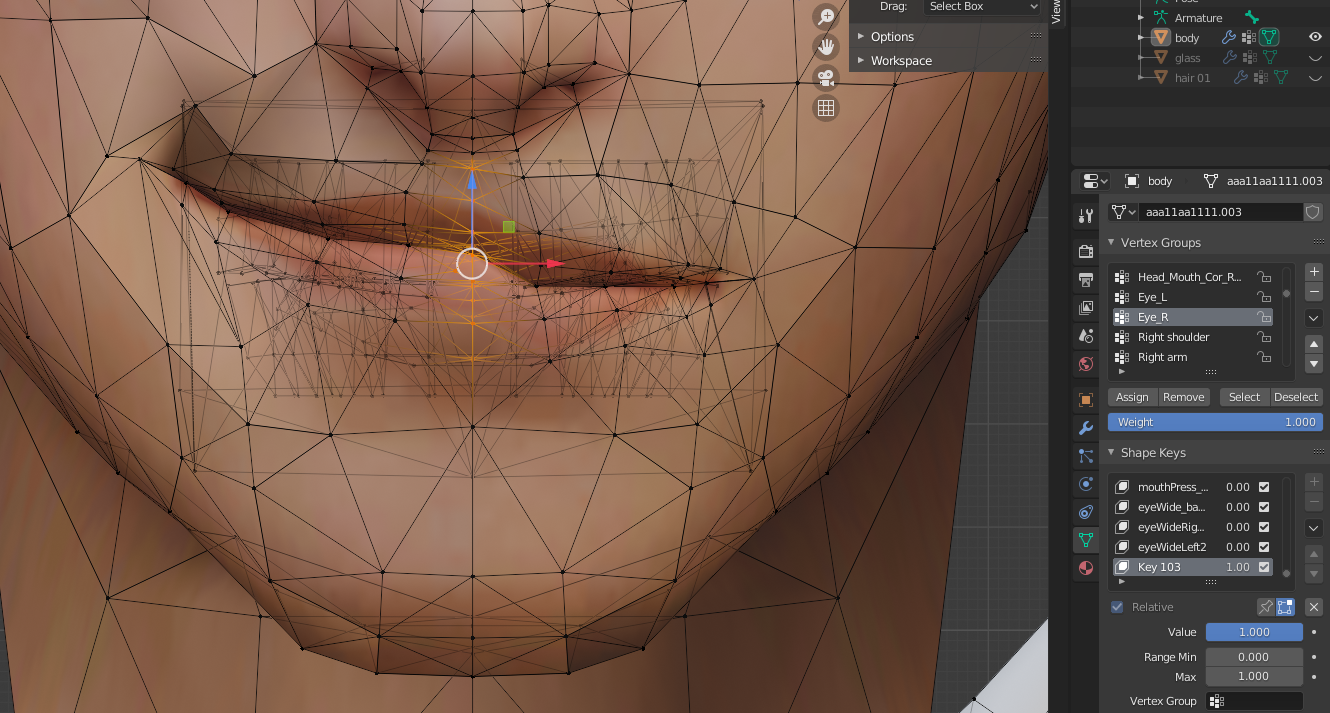
Task: Open Material properties sphere icon
Action: [x=1086, y=568]
